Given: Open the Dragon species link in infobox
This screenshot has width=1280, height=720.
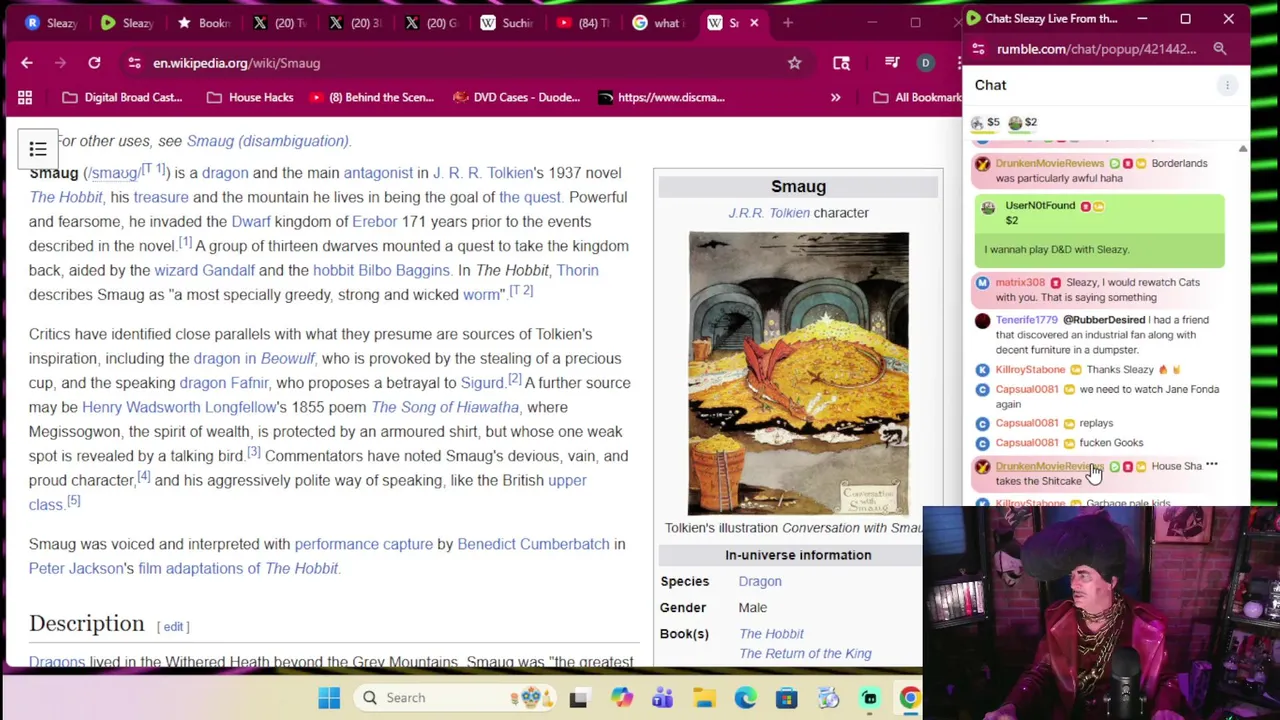Looking at the screenshot, I should (760, 581).
